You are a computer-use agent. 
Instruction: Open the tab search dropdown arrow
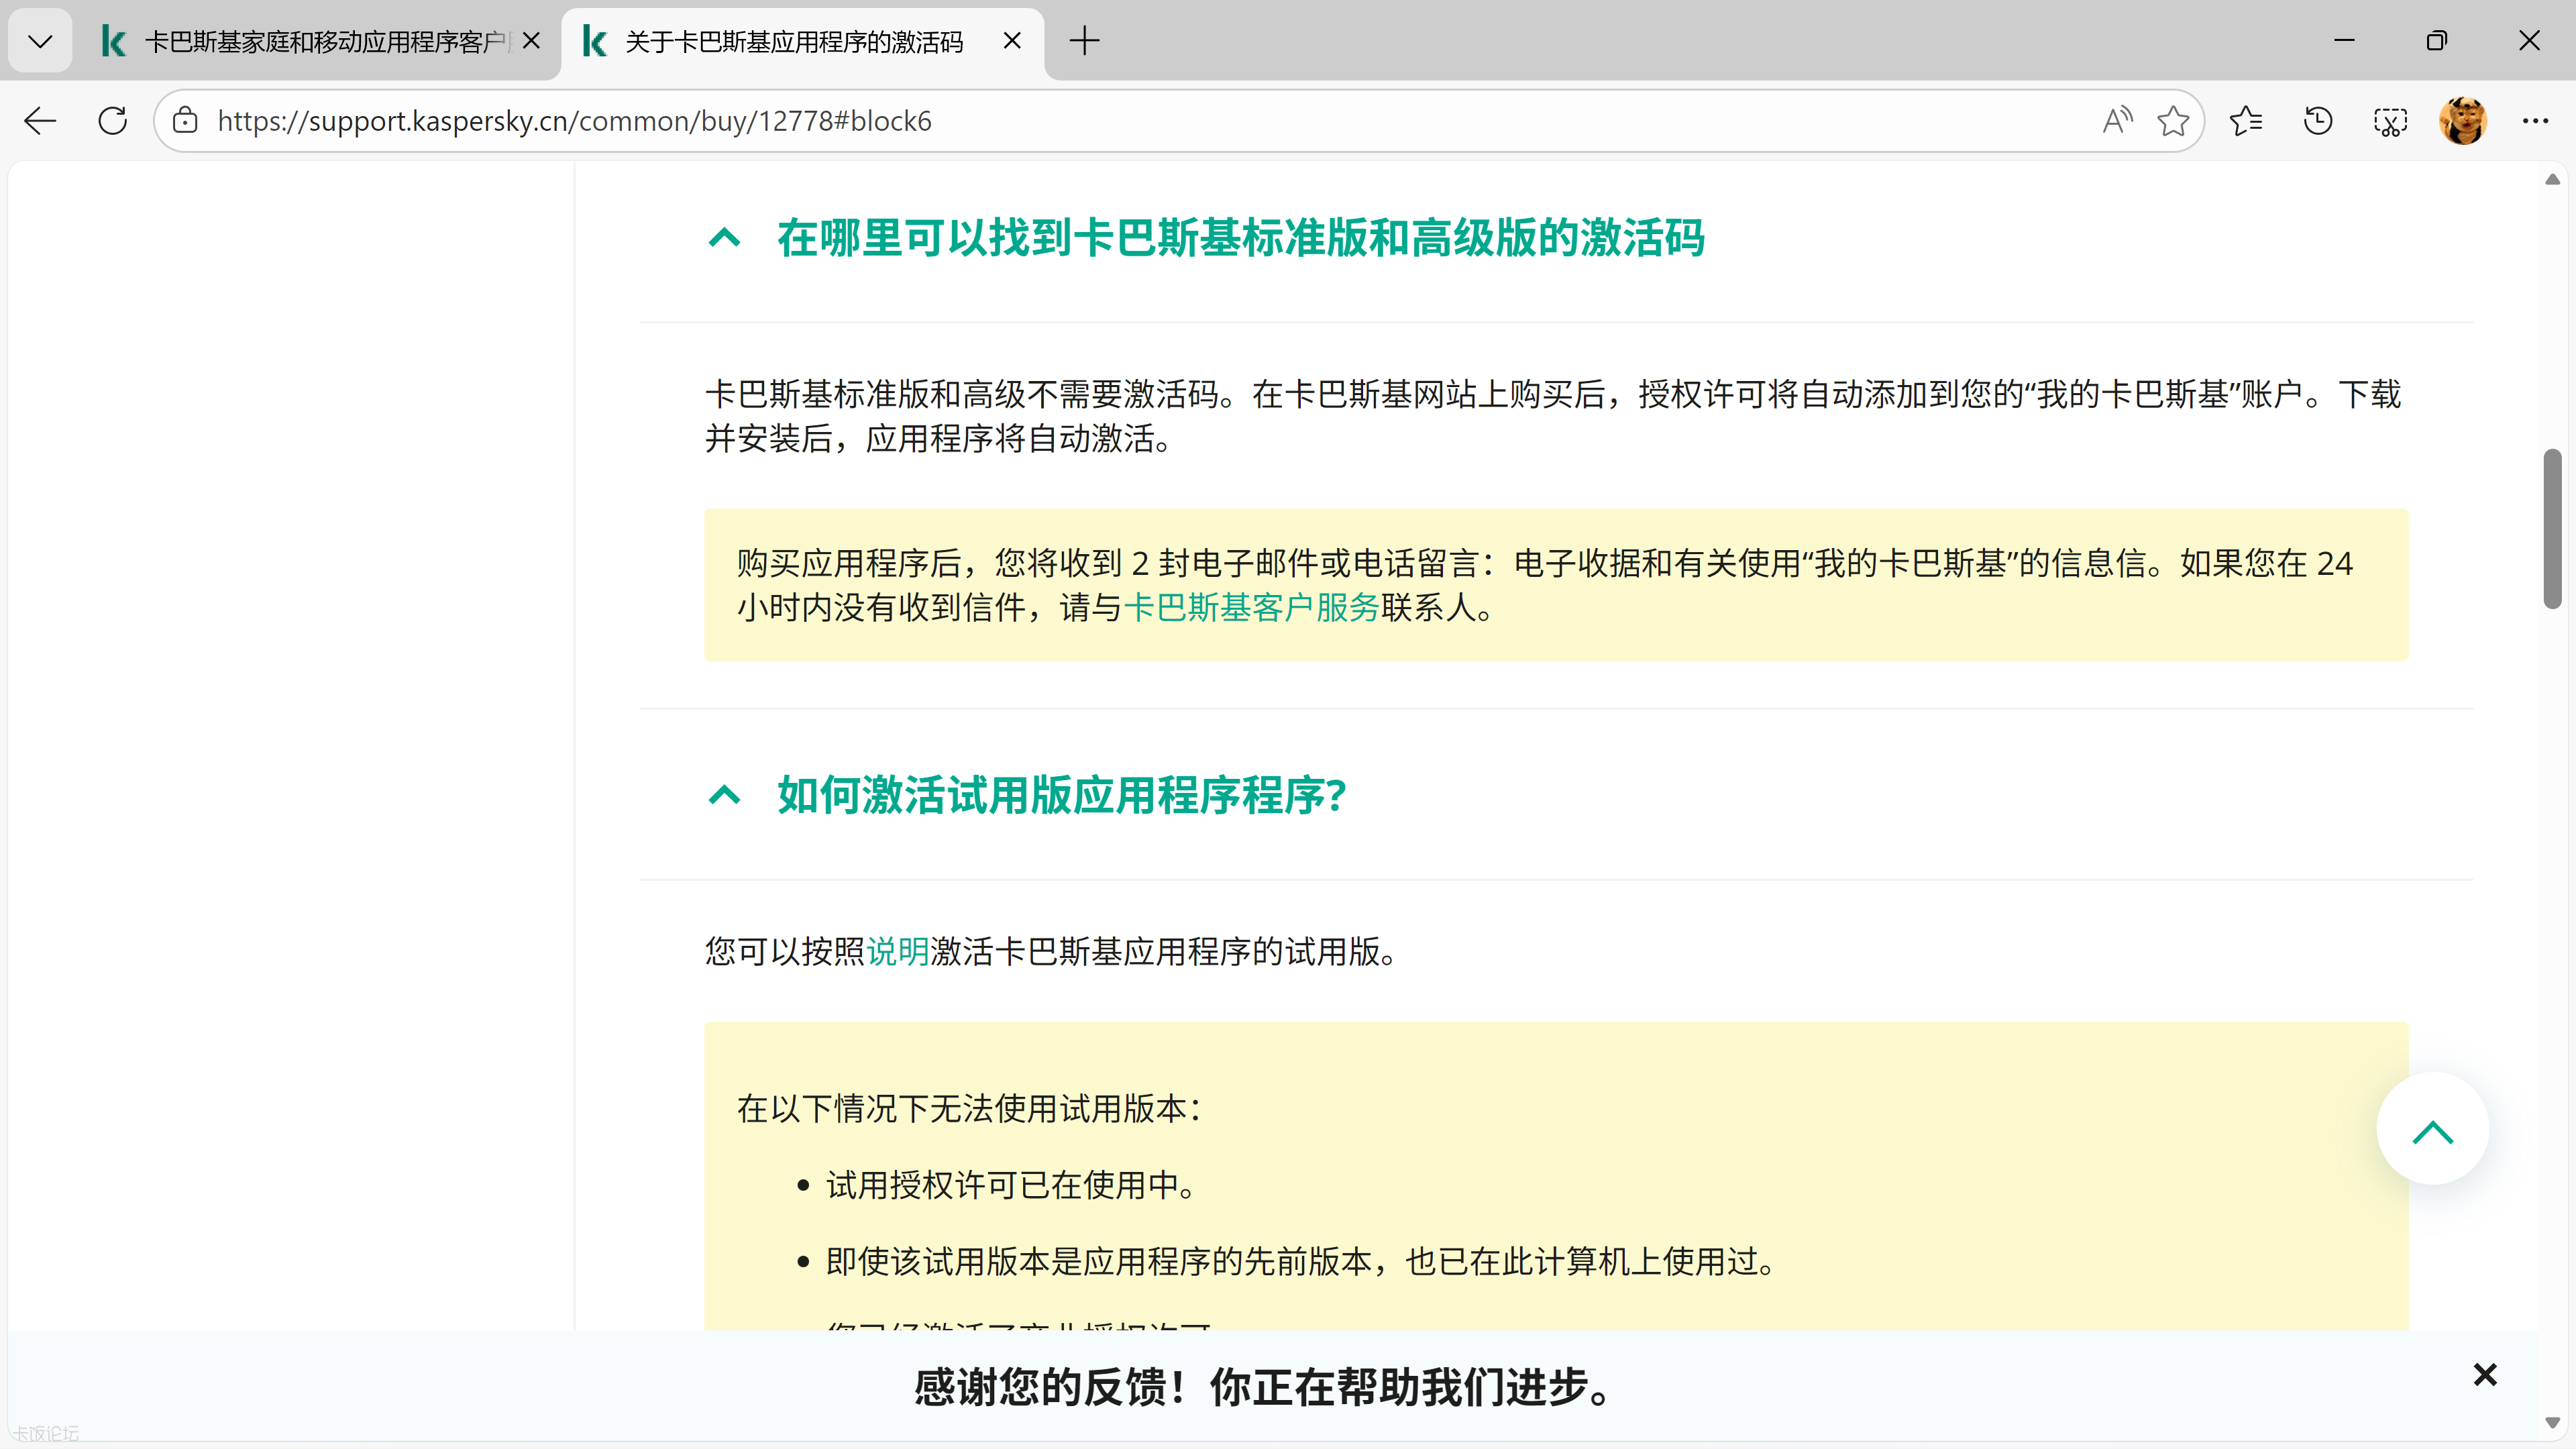tap(40, 41)
